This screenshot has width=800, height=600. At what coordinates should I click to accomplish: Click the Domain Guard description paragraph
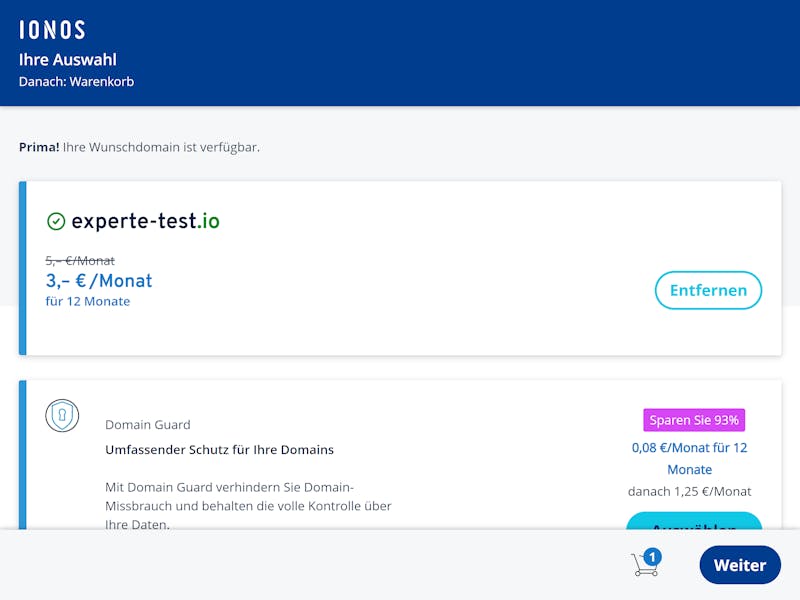coord(248,506)
